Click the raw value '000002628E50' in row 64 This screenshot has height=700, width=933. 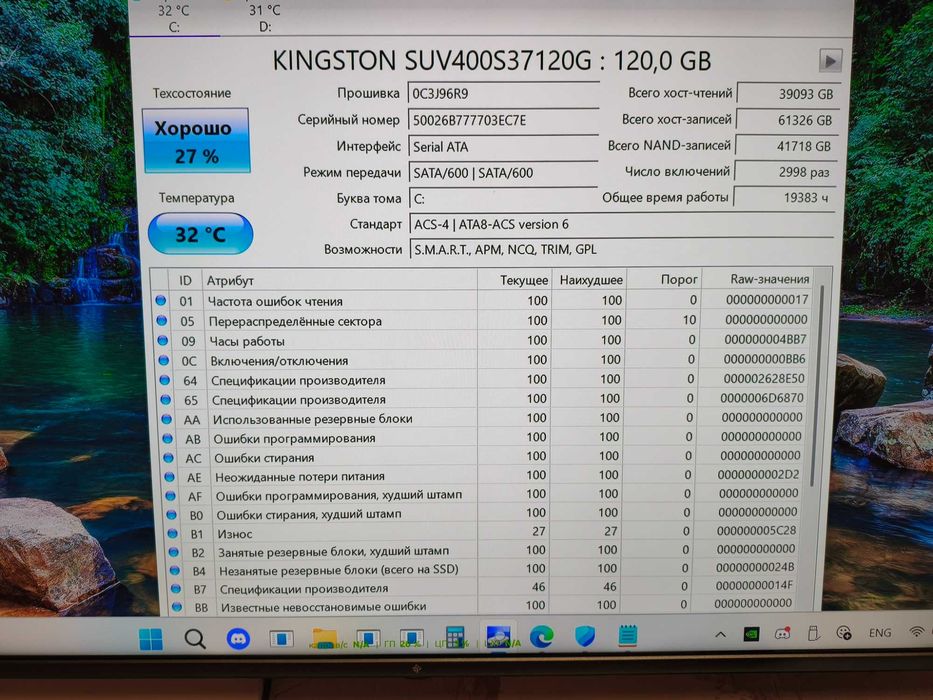[x=763, y=379]
